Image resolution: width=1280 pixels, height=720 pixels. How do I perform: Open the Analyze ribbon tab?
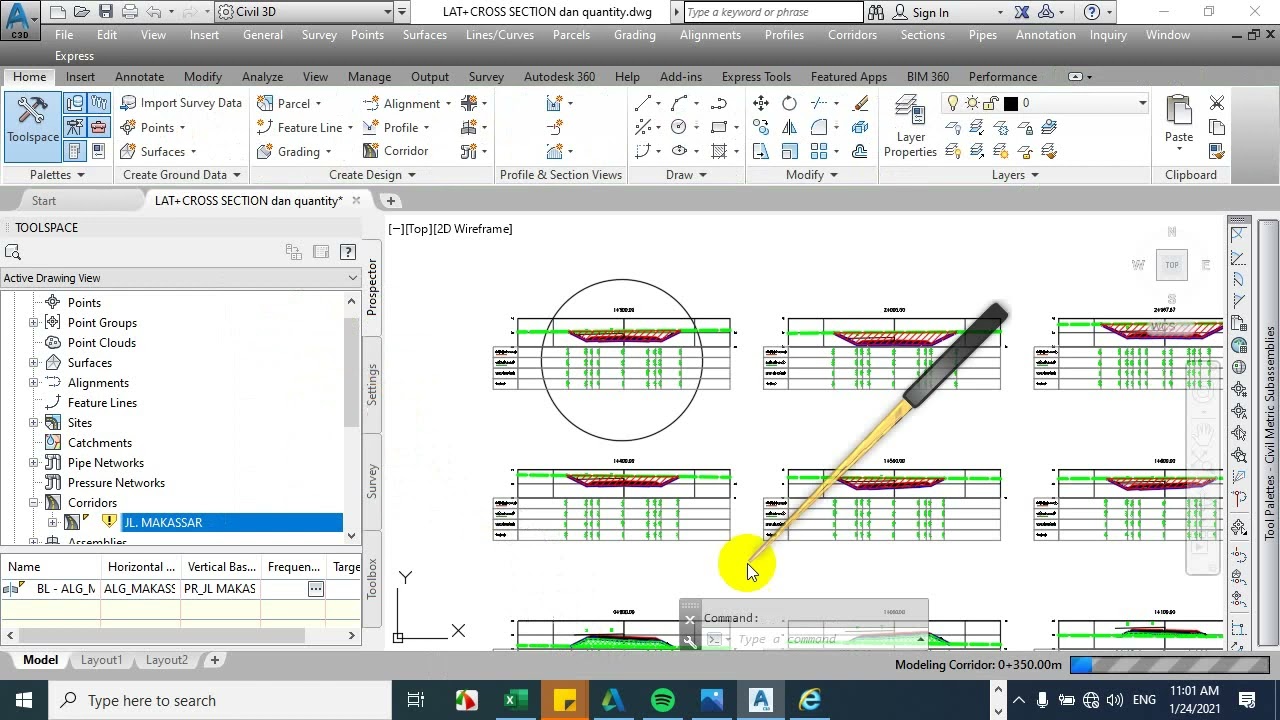(262, 77)
